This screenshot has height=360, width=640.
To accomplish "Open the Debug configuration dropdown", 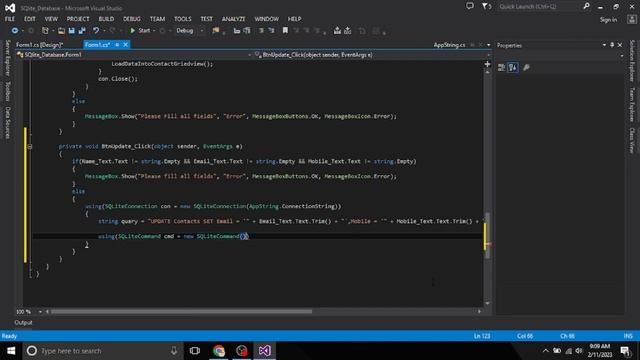I will [202, 31].
